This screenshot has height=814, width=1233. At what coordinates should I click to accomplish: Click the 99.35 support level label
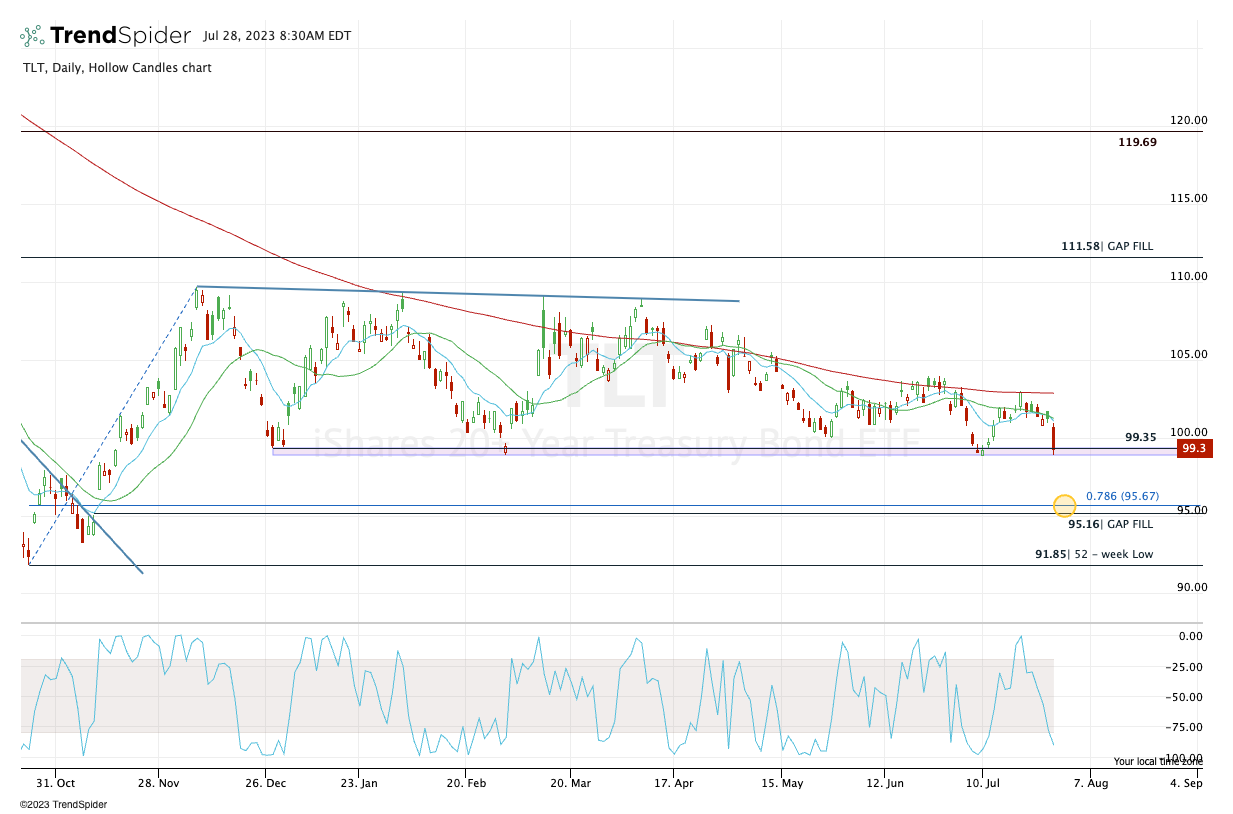click(x=1140, y=437)
